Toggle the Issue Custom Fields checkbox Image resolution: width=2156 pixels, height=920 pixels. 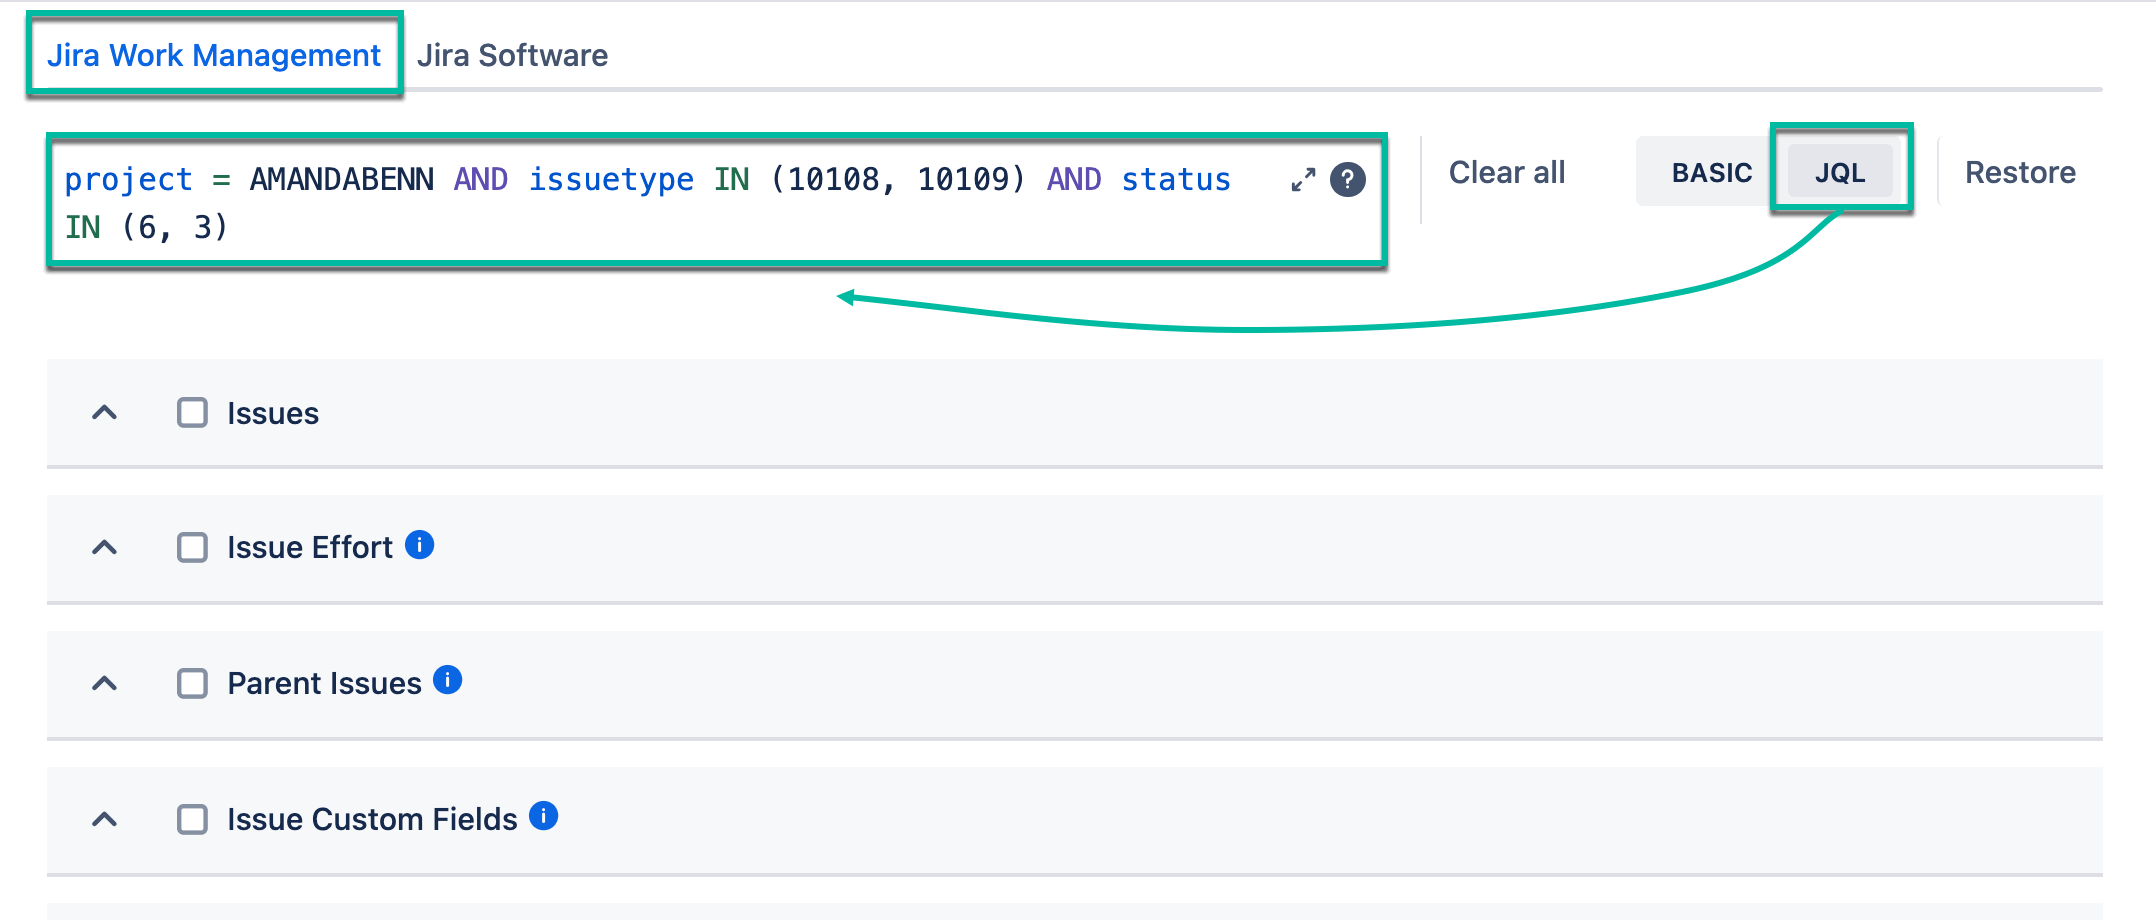click(191, 818)
